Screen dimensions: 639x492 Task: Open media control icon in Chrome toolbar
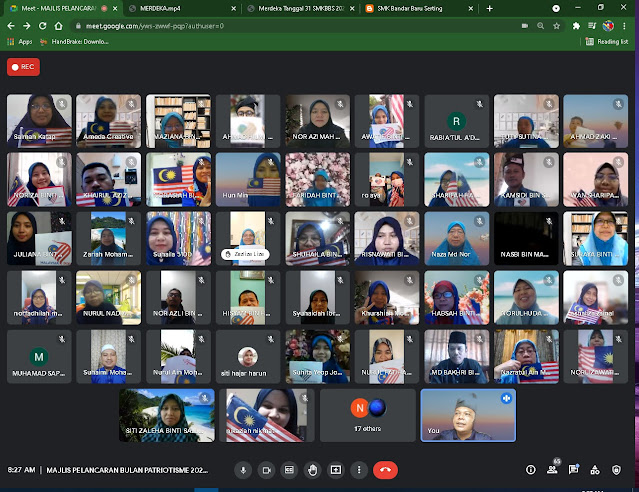pos(592,26)
